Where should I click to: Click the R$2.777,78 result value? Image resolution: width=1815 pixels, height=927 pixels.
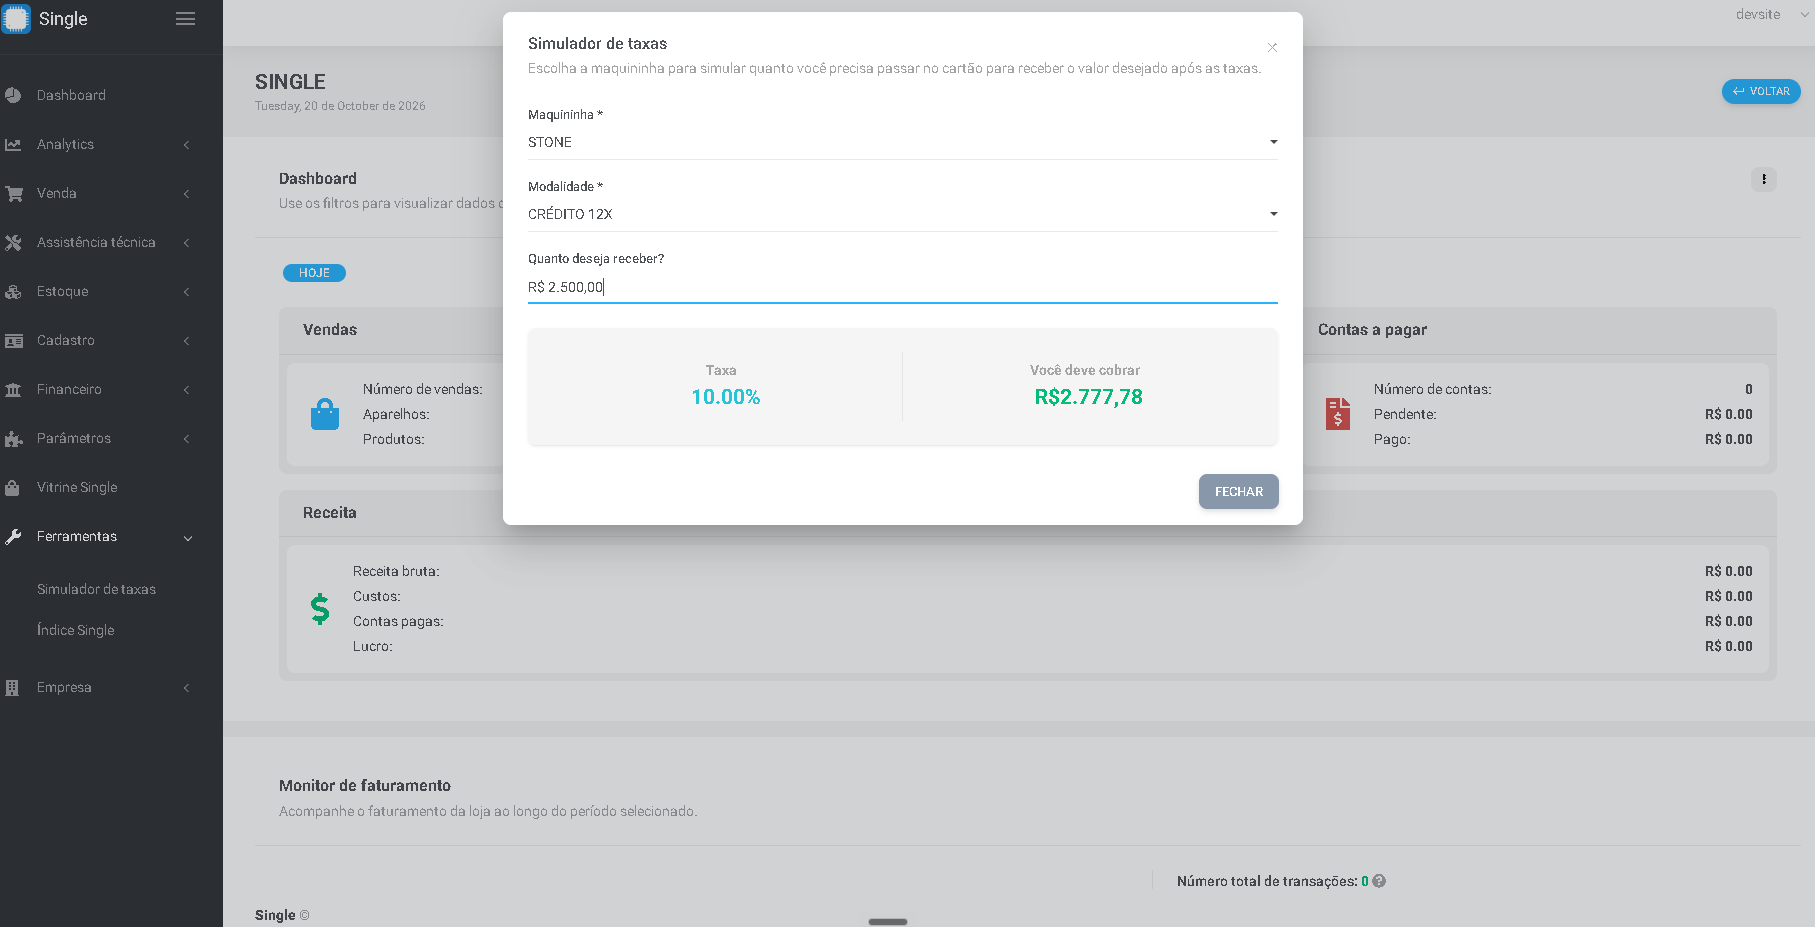click(1088, 397)
